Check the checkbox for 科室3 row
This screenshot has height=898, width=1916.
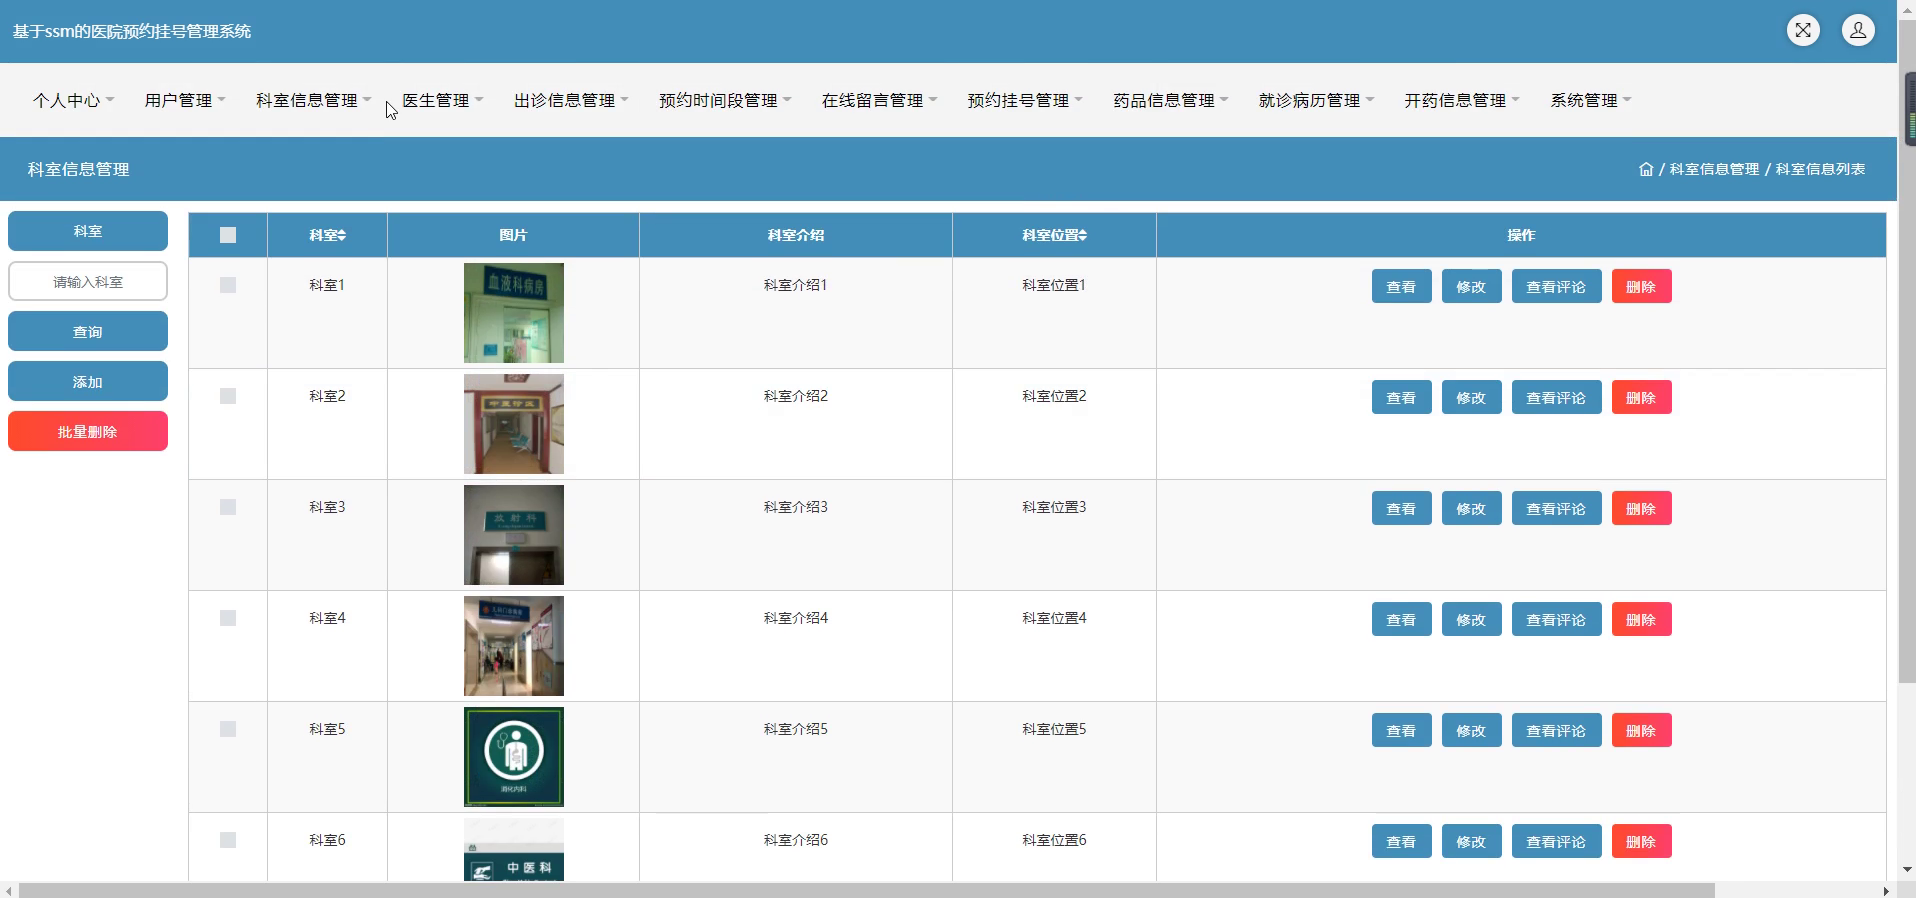click(x=228, y=507)
